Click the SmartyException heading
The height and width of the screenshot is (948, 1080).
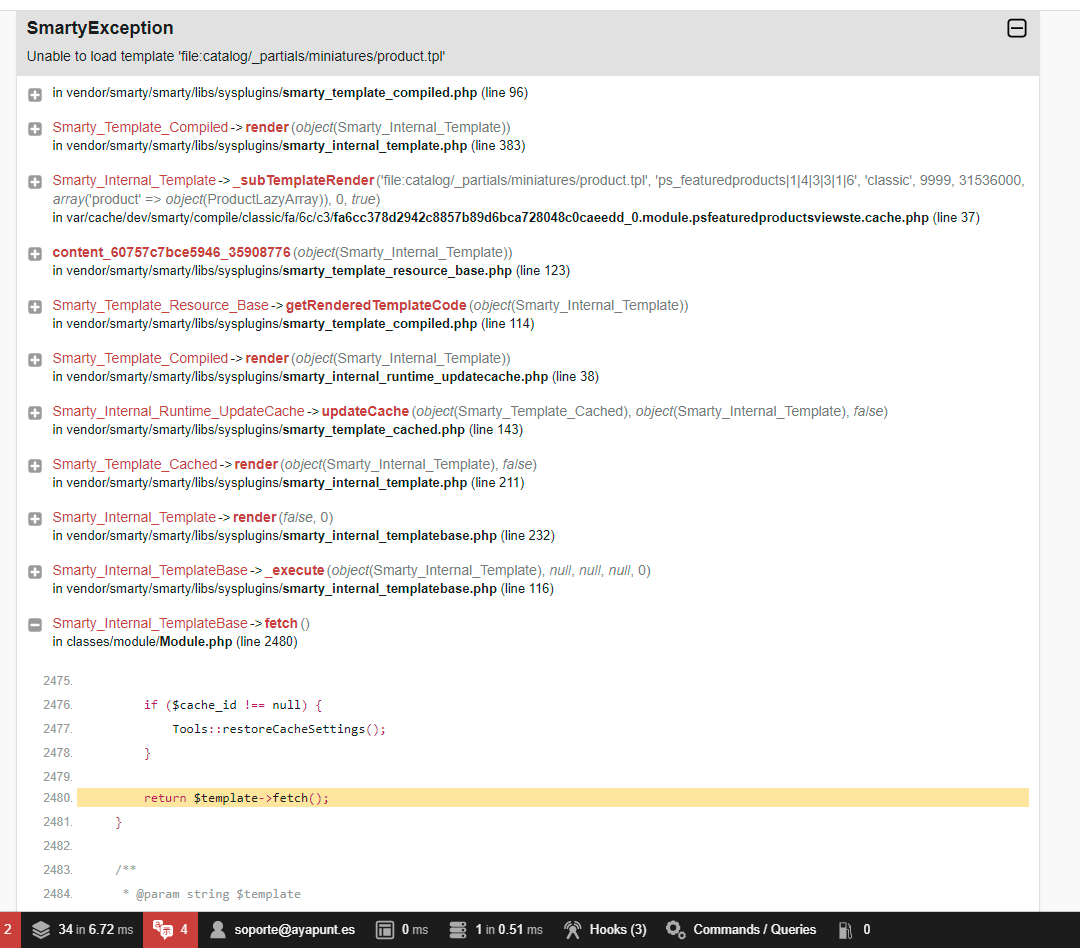(100, 28)
